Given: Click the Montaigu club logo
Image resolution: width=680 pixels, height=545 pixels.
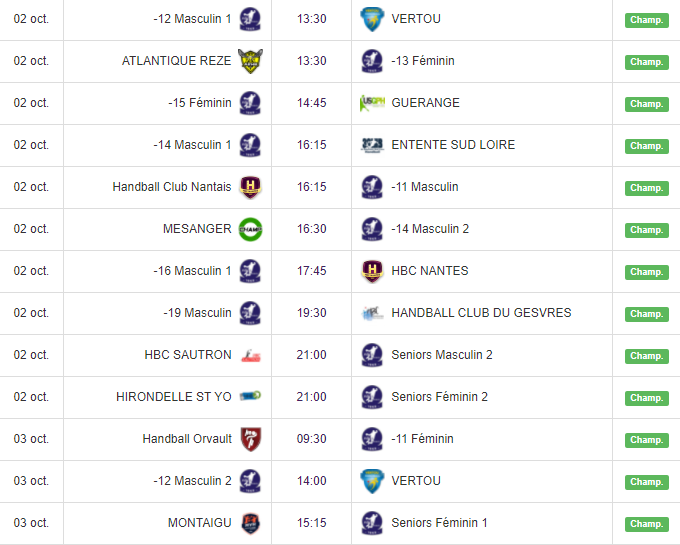Looking at the screenshot, I should 250,523.
